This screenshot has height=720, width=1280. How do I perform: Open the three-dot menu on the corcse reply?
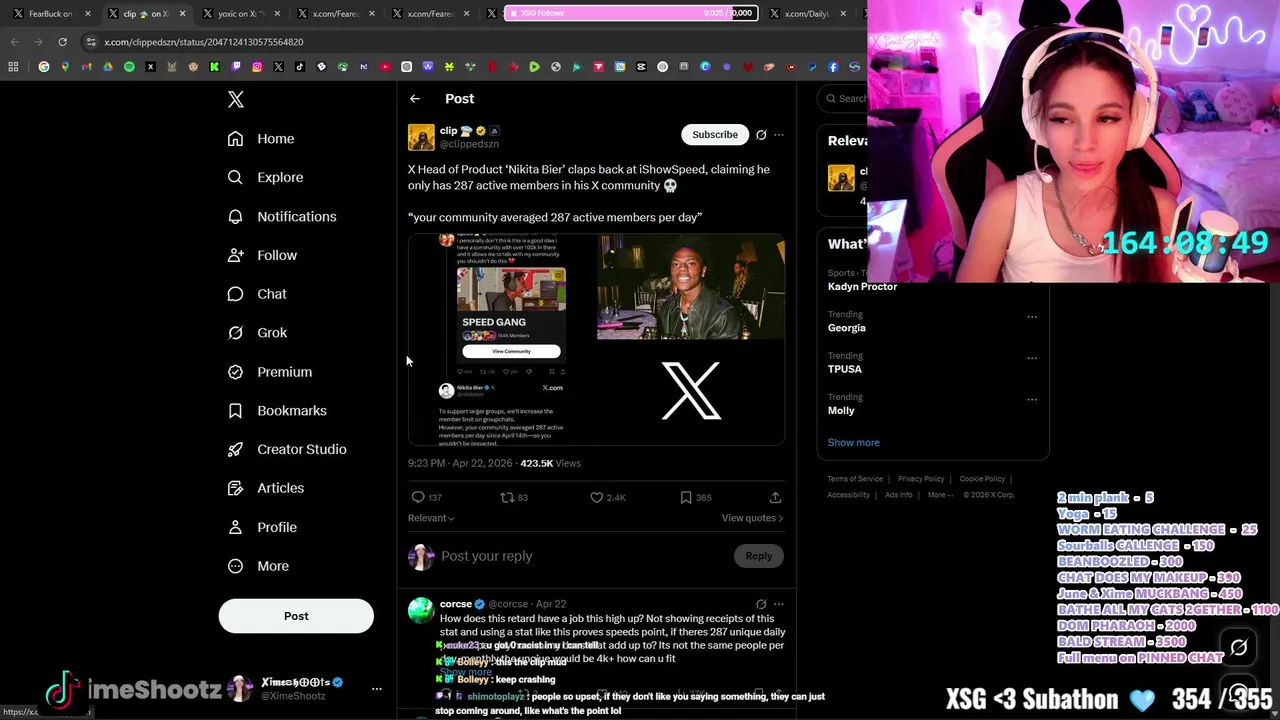779,604
